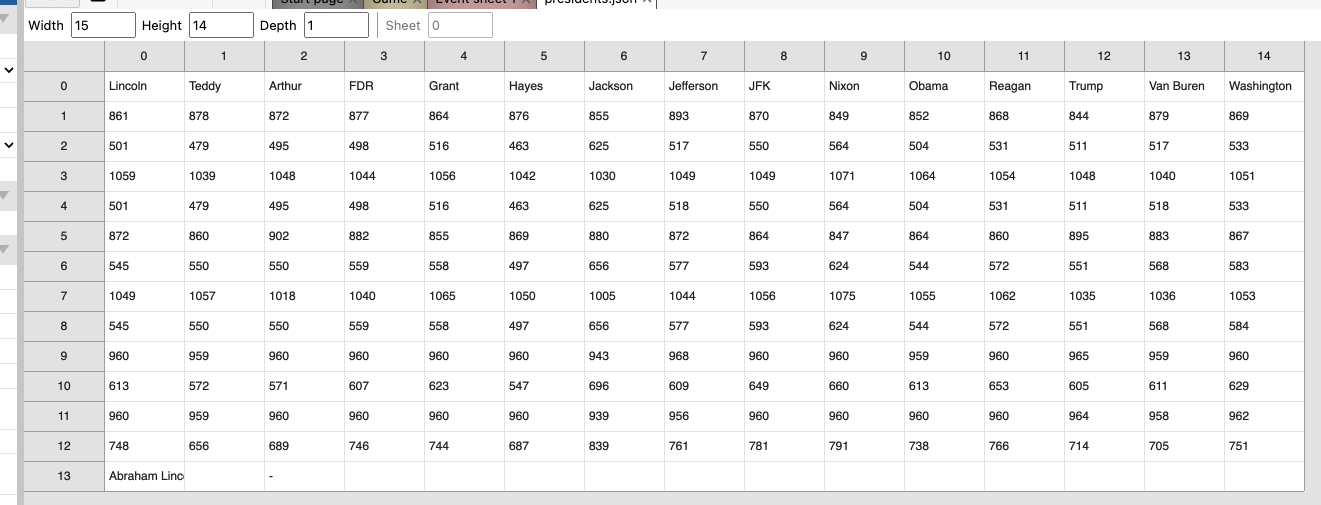
Task: Click the Width input field
Action: click(103, 25)
